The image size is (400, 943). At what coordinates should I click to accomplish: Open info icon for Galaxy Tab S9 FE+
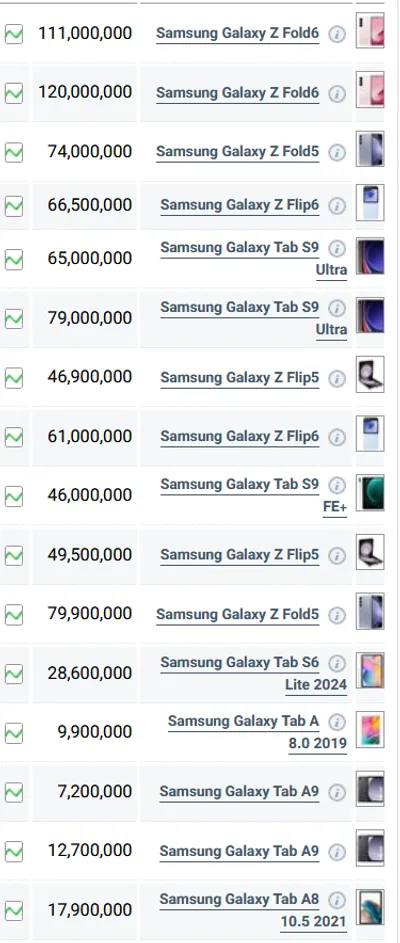(337, 485)
